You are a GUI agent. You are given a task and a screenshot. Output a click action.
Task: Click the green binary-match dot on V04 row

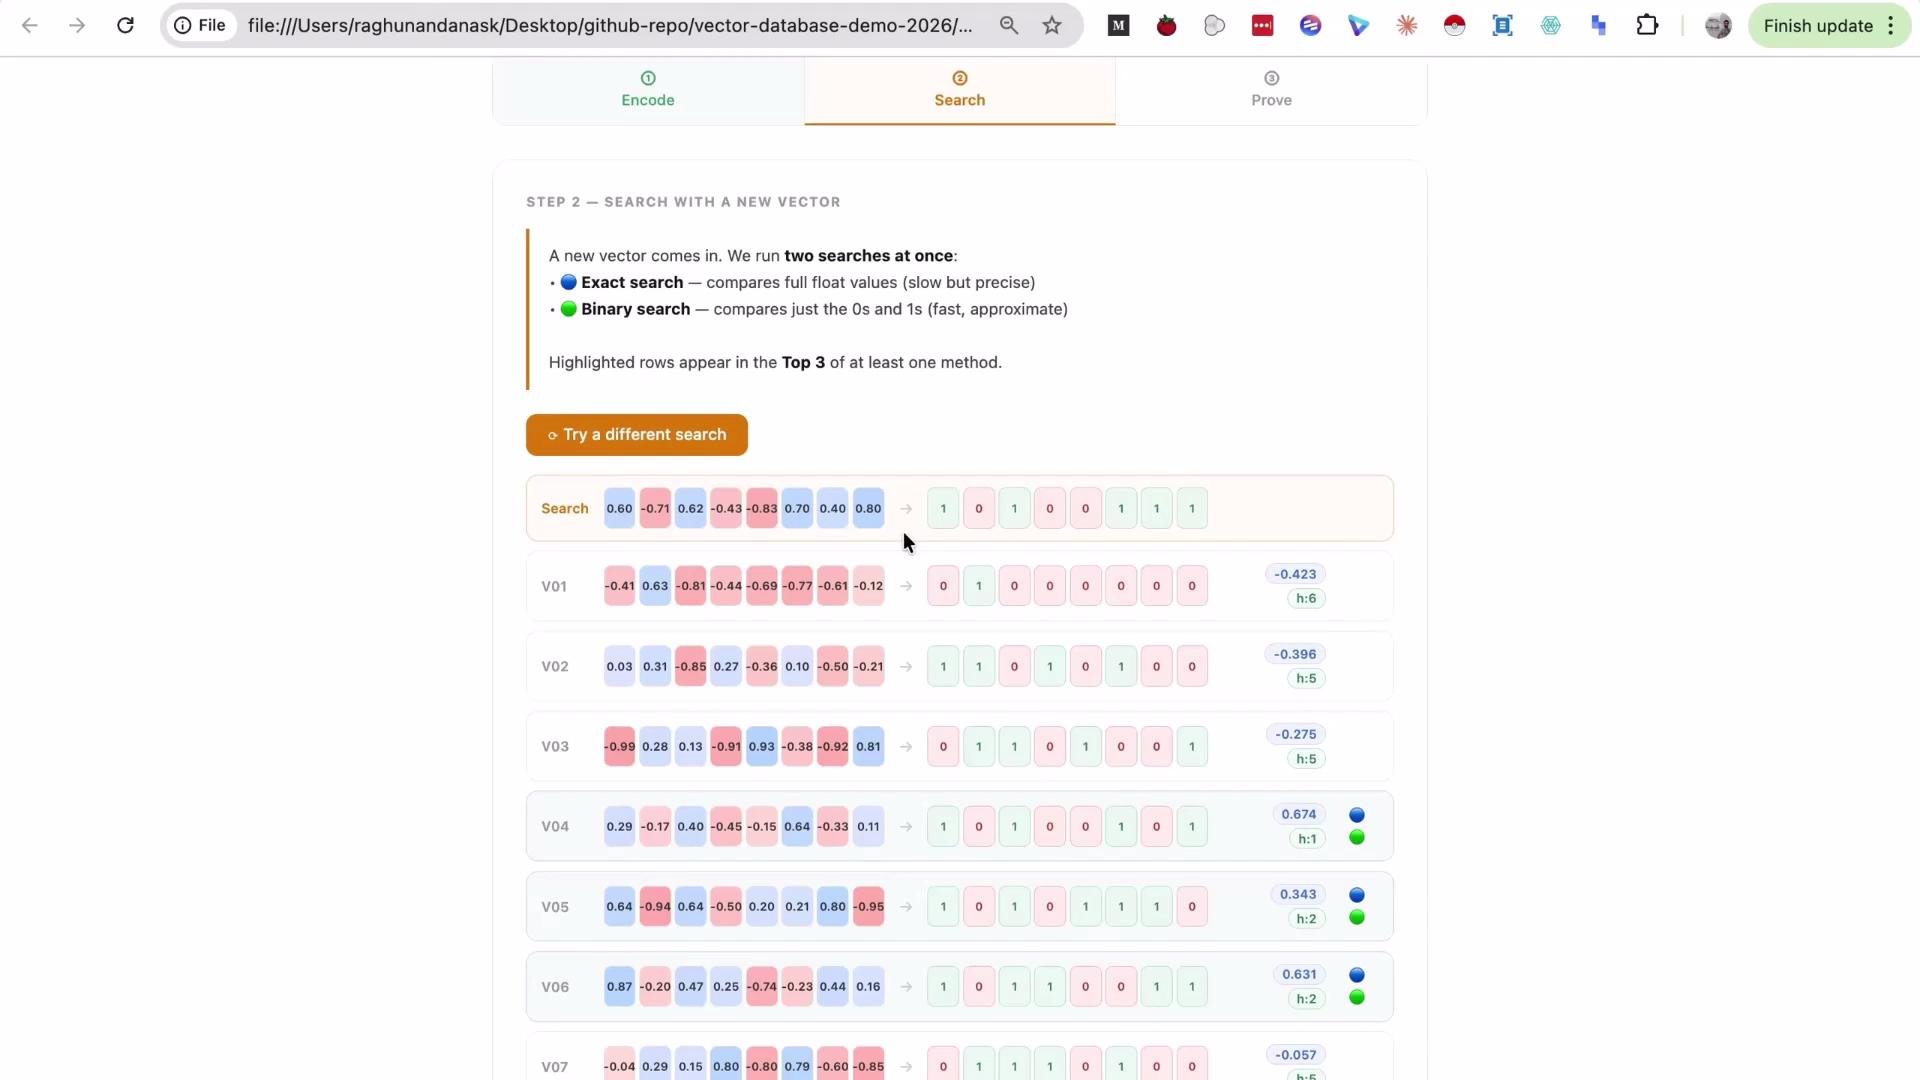click(x=1357, y=838)
